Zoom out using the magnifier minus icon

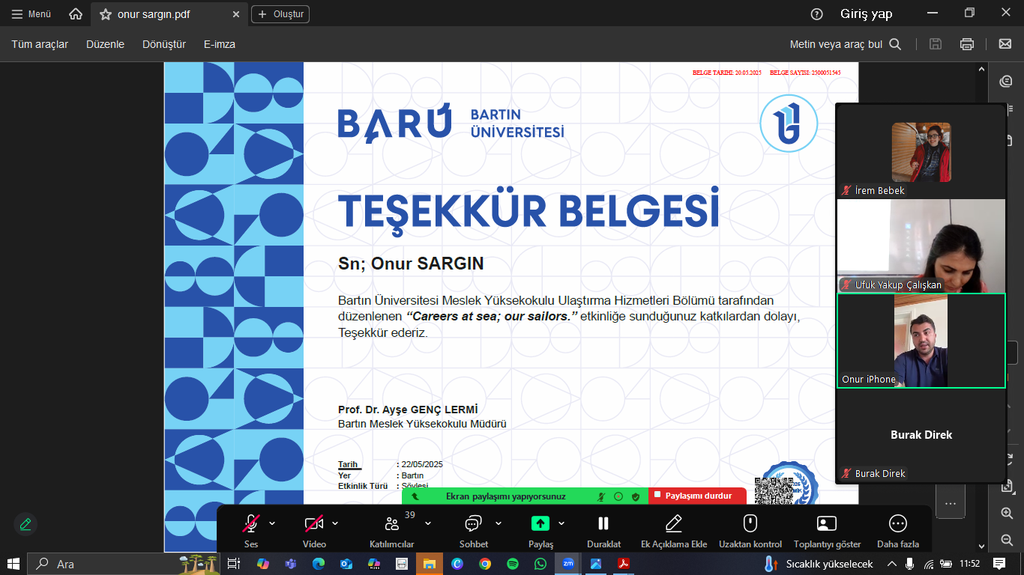tap(1007, 540)
